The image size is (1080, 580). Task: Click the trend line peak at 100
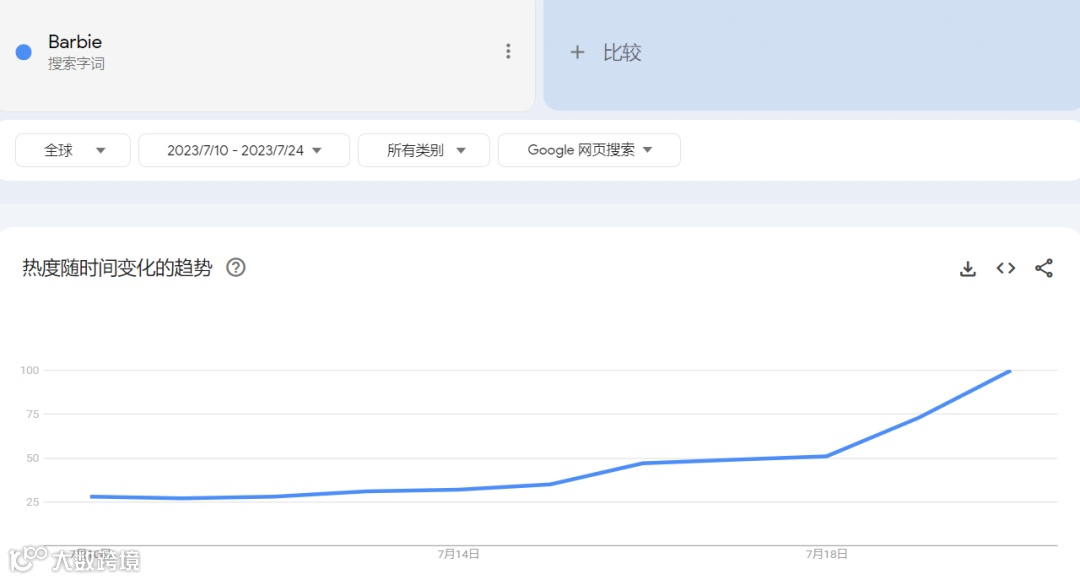point(1009,371)
